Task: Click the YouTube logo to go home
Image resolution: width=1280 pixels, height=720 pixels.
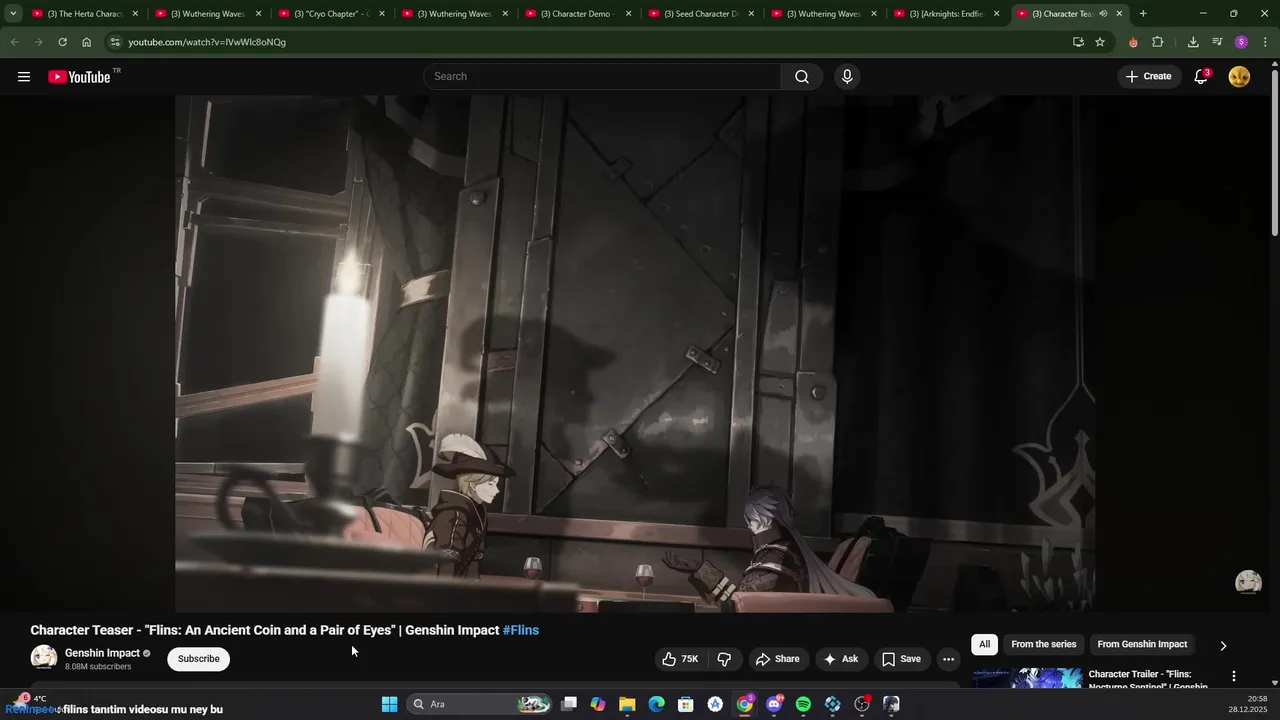Action: (79, 77)
